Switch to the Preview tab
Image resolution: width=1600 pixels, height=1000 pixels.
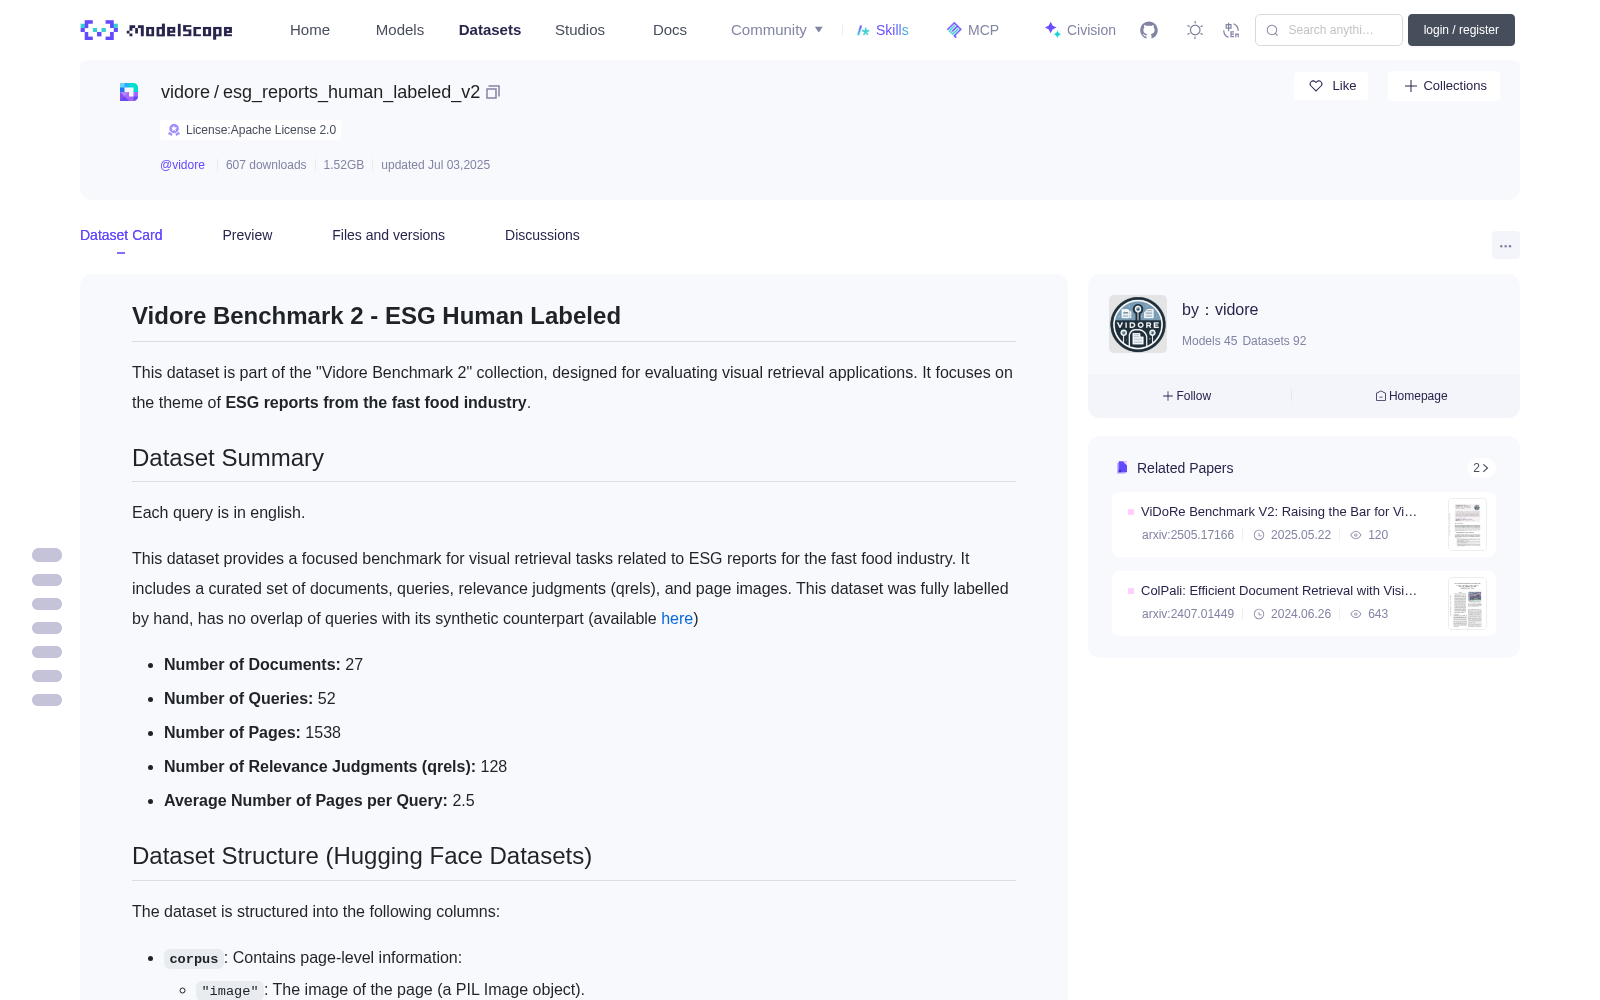[247, 235]
